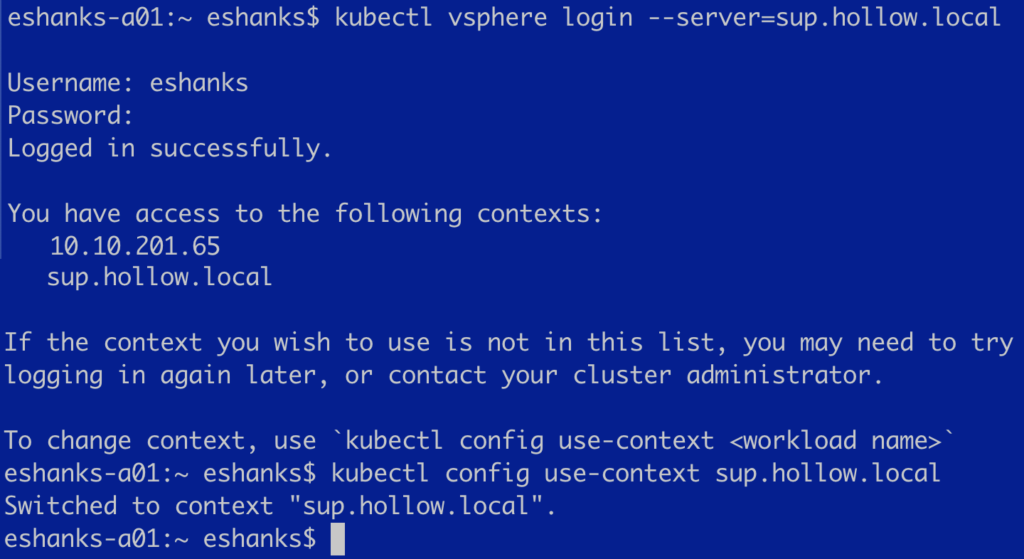The width and height of the screenshot is (1024, 559).
Task: Click the last empty "eshanks-a01:~ eshanks$" prompt
Action: (x=160, y=539)
